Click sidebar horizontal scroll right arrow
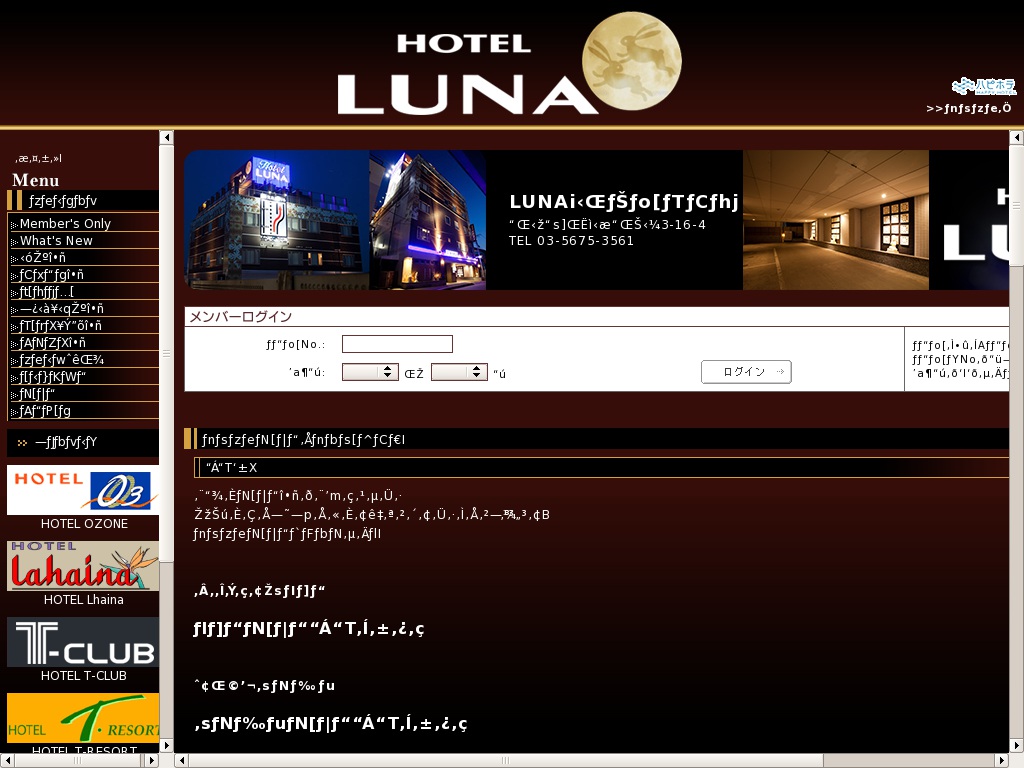Viewport: 1024px width, 768px height. tap(152, 760)
